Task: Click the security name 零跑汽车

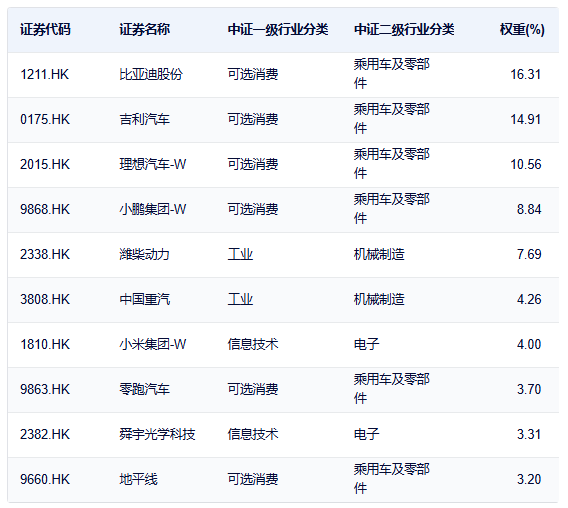Action: coord(145,390)
